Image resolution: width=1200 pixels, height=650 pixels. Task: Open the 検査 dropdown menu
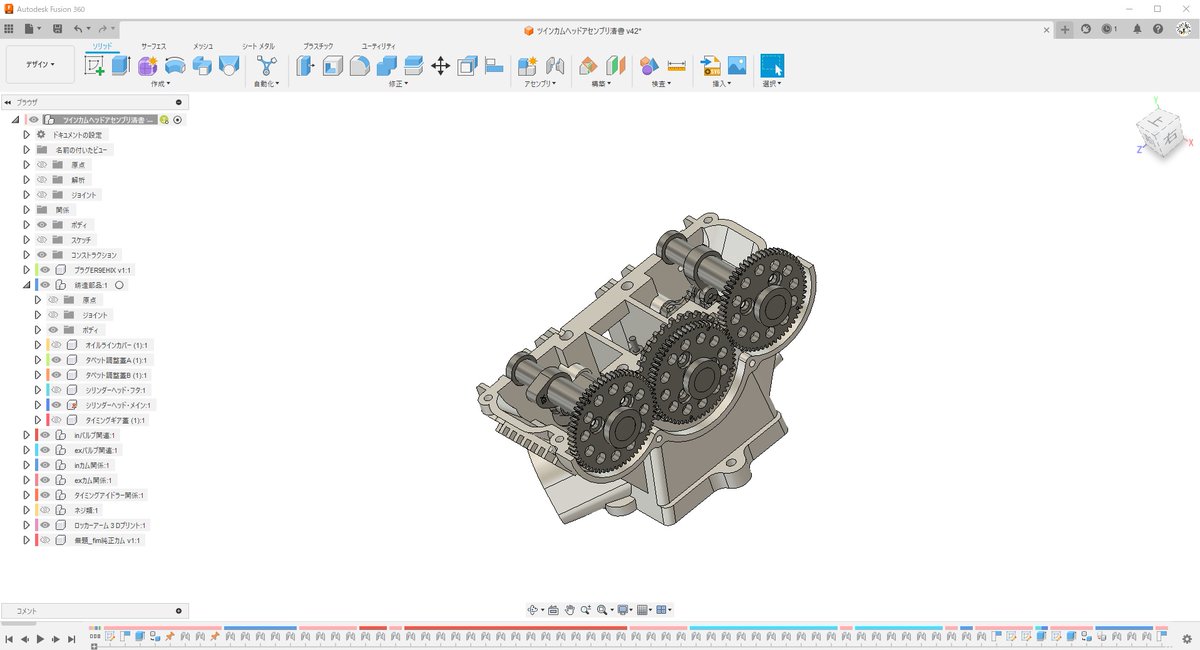pyautogui.click(x=661, y=84)
